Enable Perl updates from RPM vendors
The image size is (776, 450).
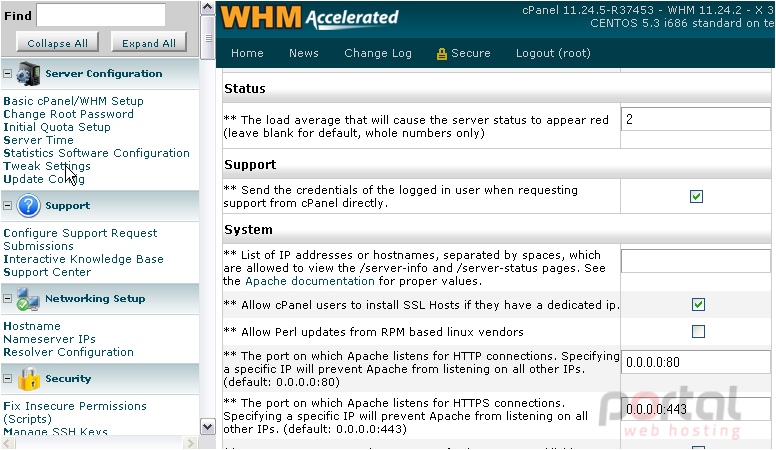click(698, 331)
